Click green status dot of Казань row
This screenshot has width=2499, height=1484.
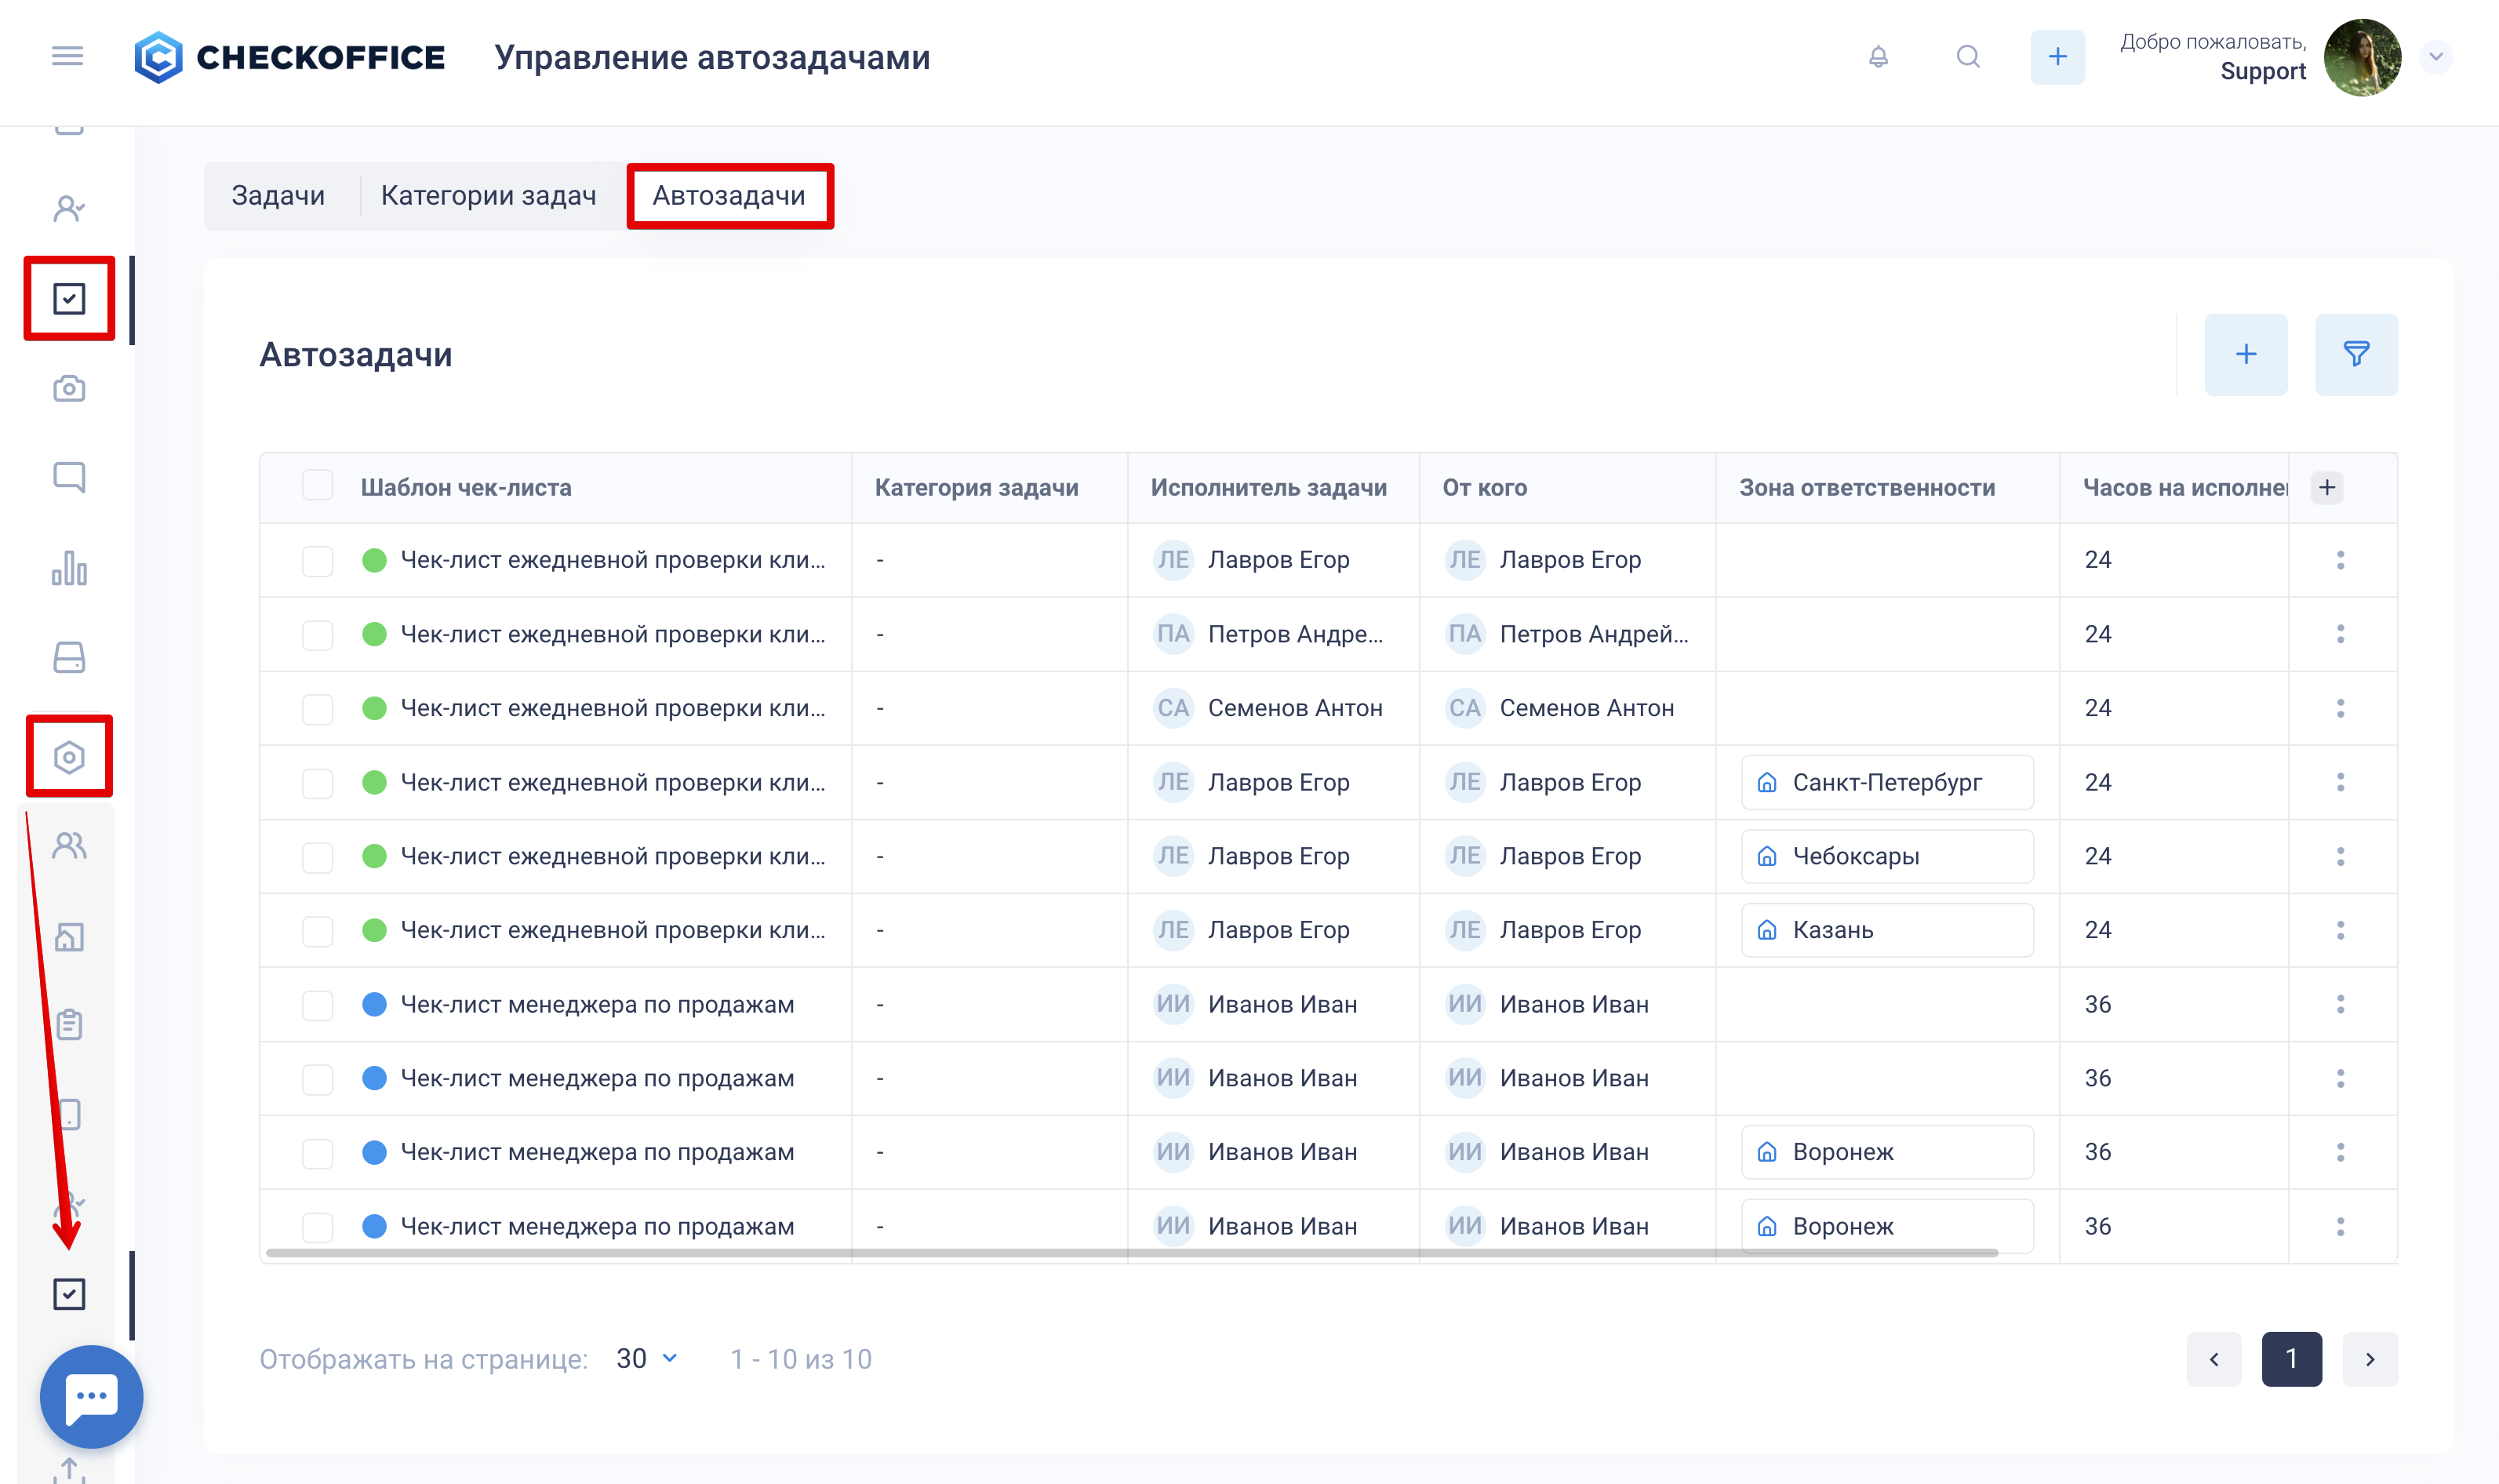374,930
